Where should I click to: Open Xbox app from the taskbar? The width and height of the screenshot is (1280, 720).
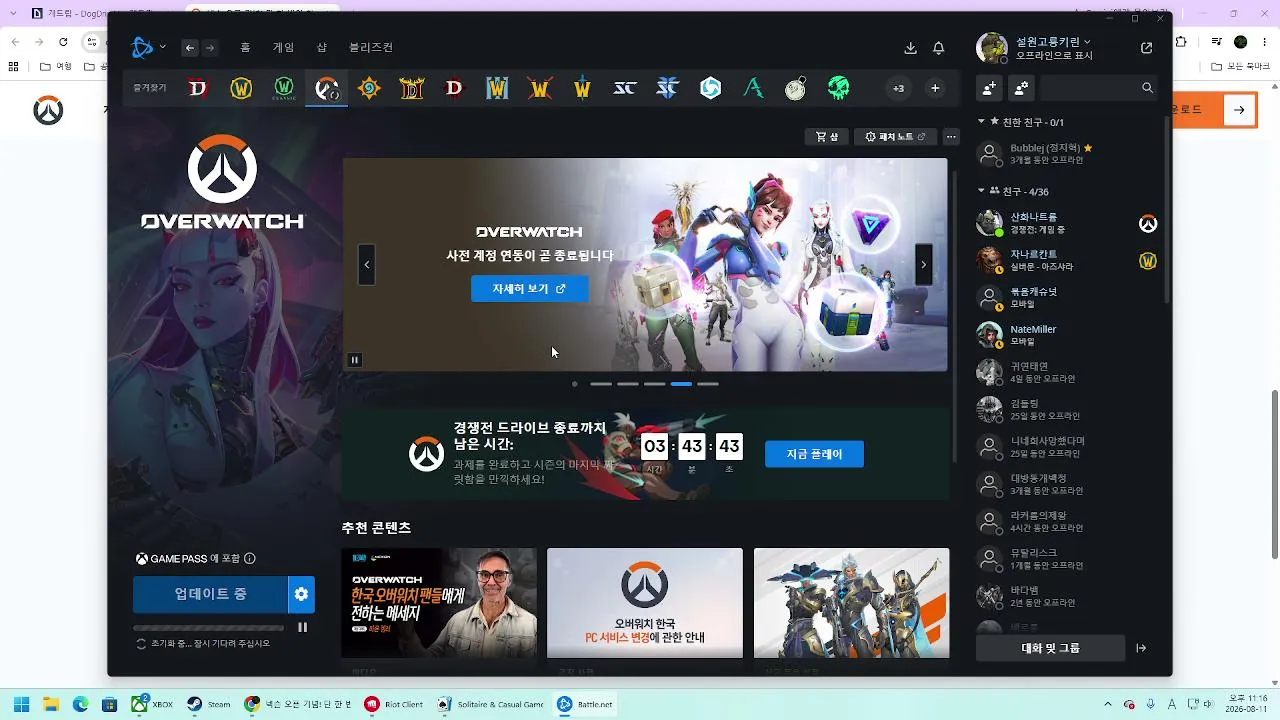pyautogui.click(x=152, y=704)
